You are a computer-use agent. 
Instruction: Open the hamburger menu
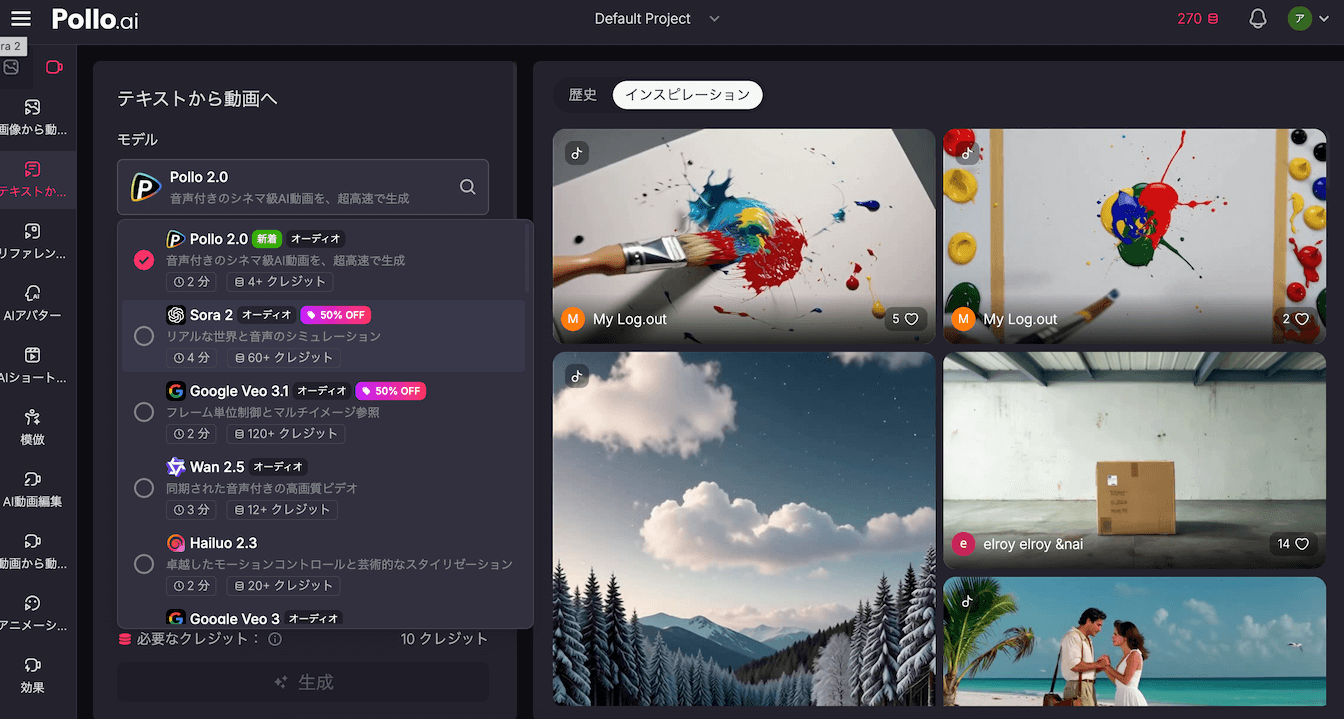pos(21,19)
